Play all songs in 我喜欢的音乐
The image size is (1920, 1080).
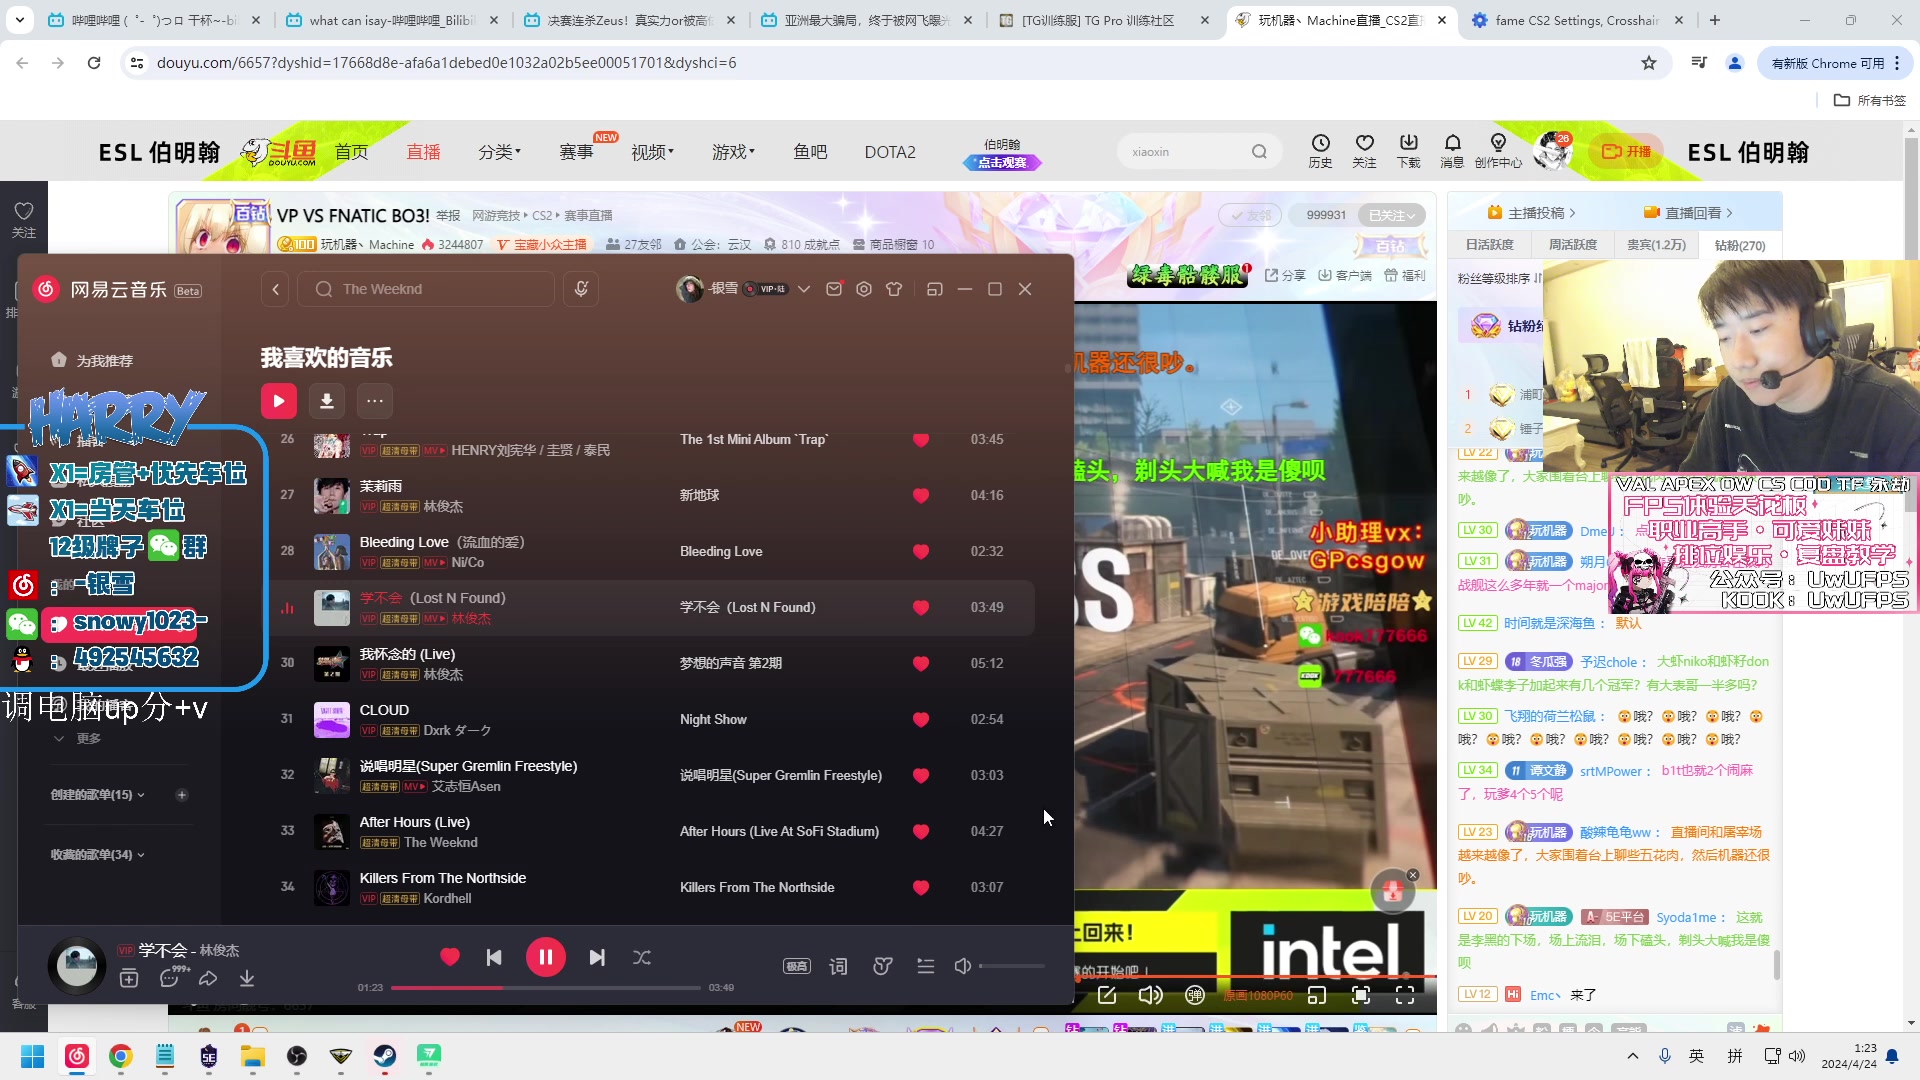click(279, 401)
